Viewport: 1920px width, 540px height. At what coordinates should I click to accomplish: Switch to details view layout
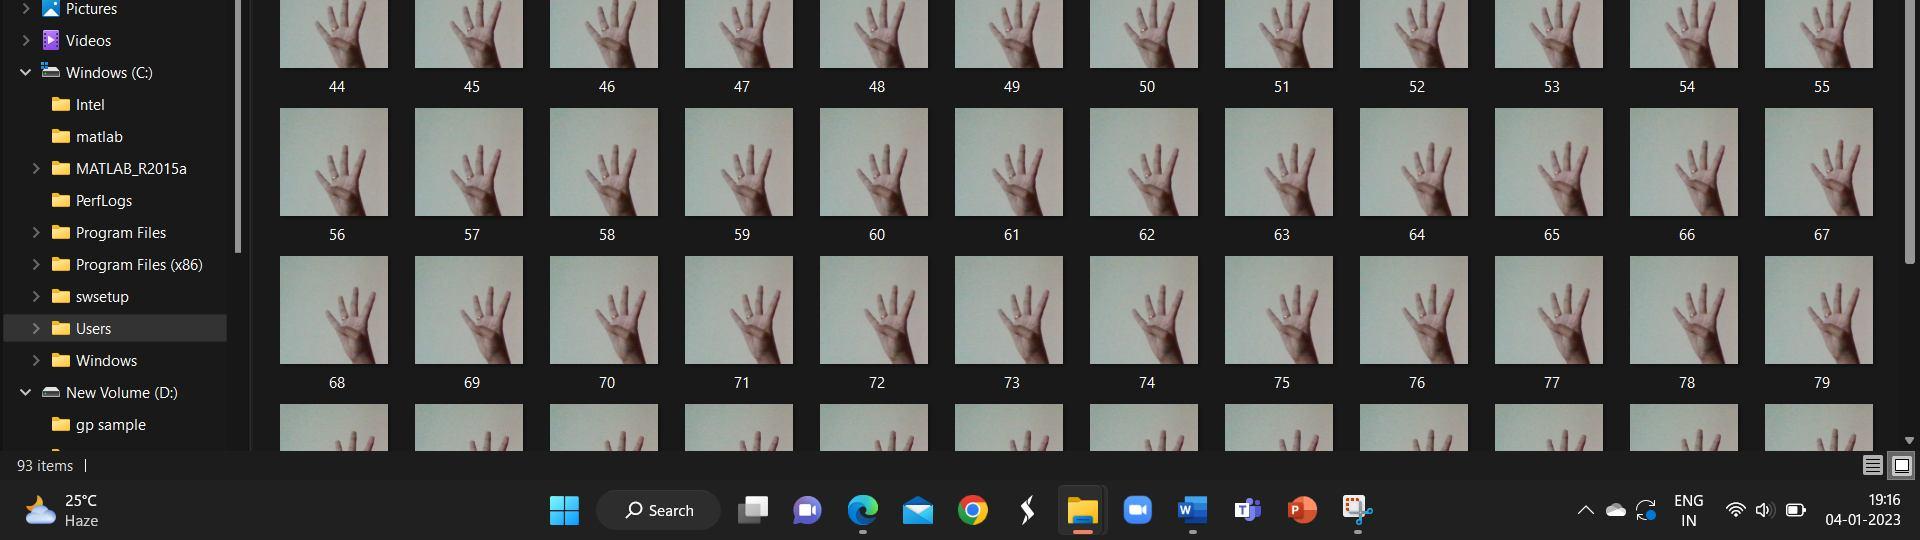(1873, 466)
